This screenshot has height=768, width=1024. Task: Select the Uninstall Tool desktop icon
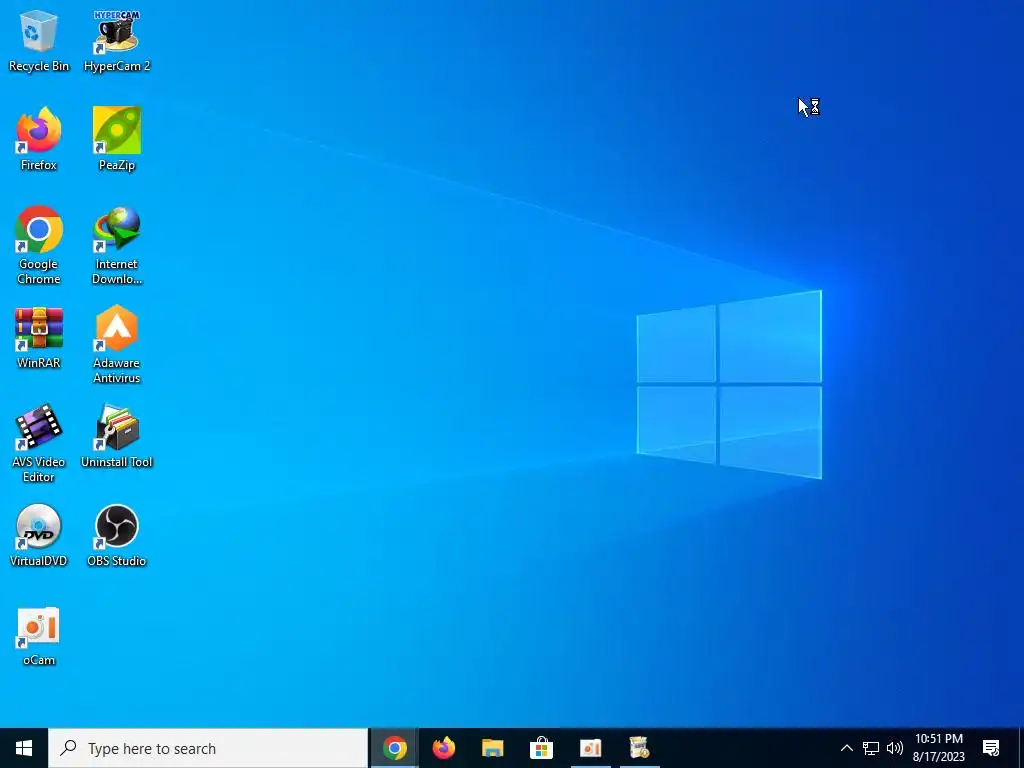117,436
